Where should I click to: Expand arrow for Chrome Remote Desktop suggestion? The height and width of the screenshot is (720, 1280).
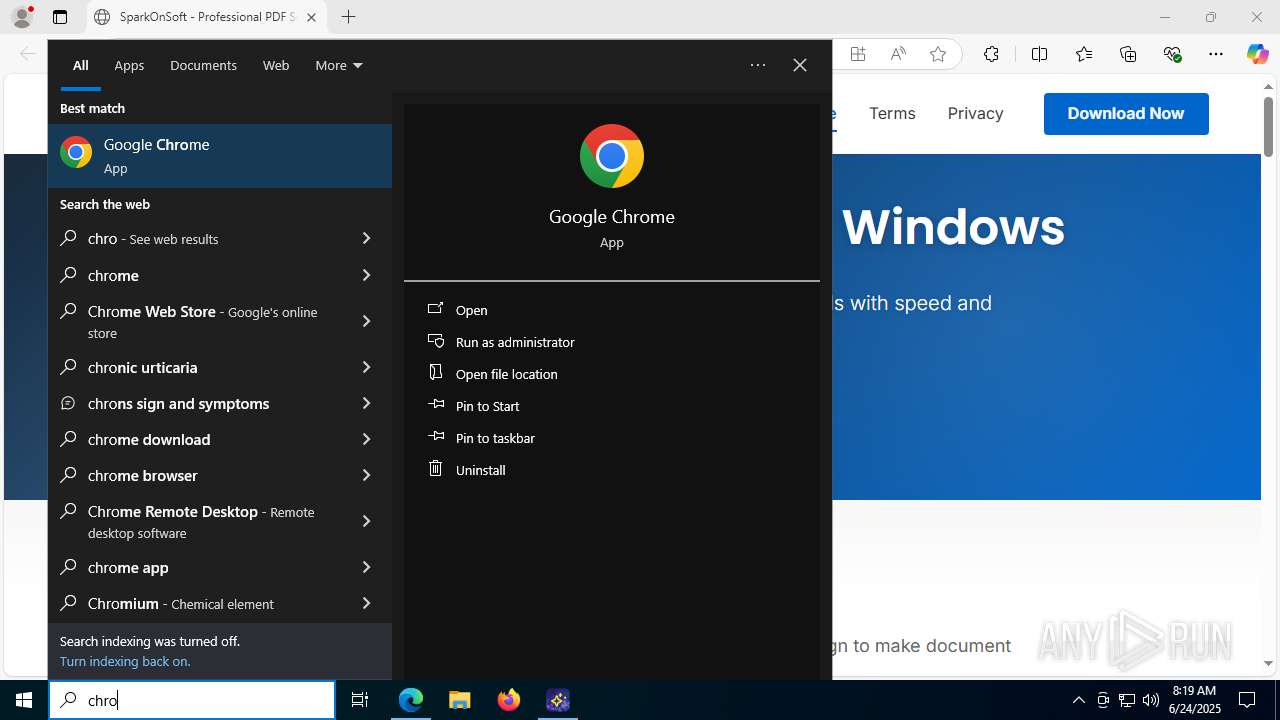pos(366,521)
